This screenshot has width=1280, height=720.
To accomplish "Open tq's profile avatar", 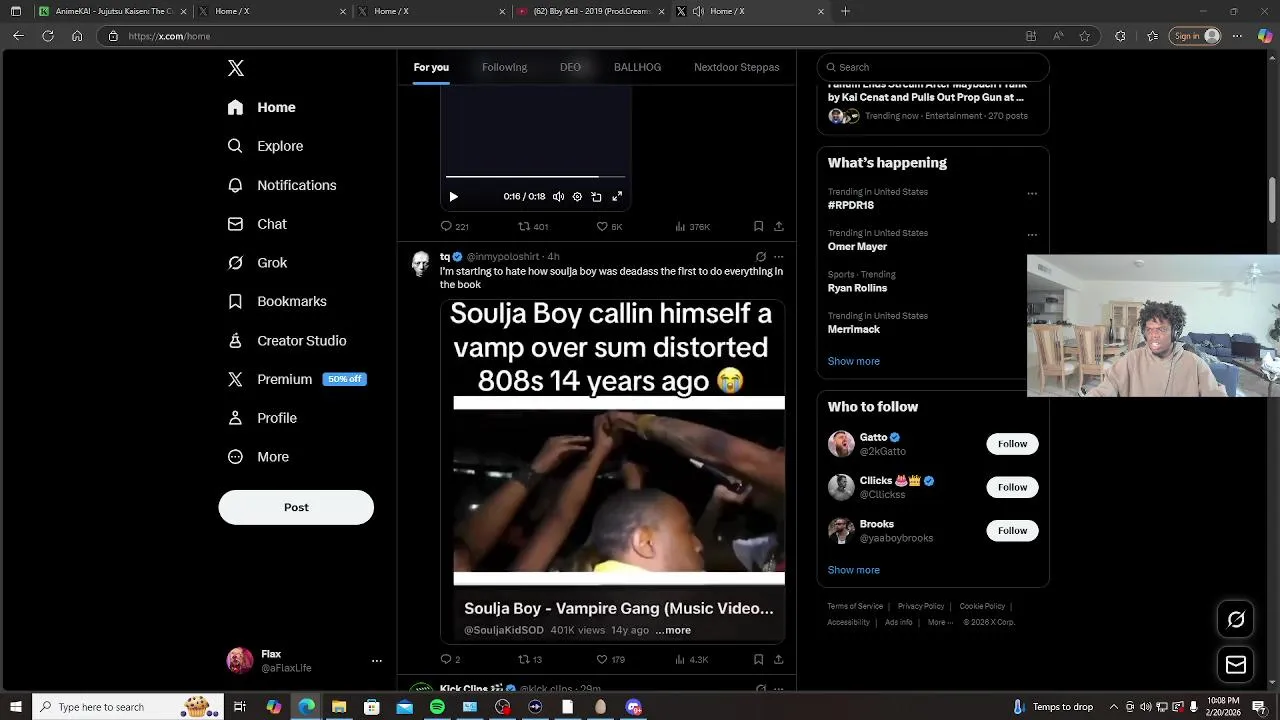I will pos(420,264).
